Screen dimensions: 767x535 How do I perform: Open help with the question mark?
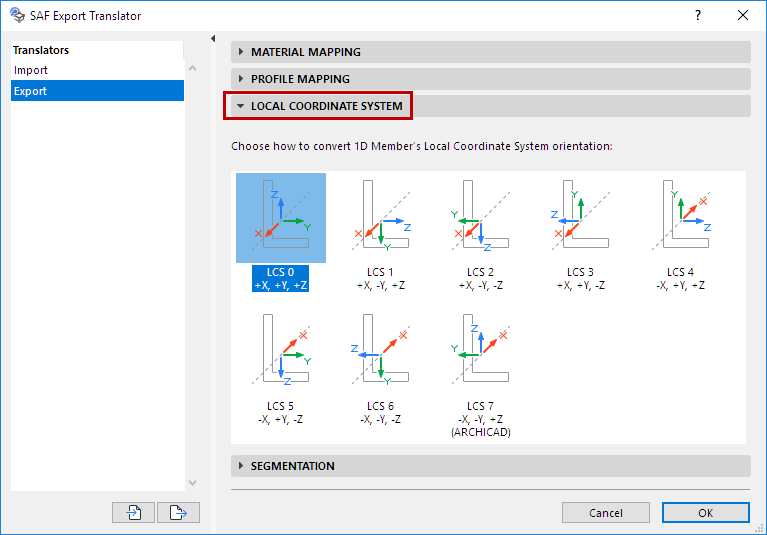coord(698,15)
